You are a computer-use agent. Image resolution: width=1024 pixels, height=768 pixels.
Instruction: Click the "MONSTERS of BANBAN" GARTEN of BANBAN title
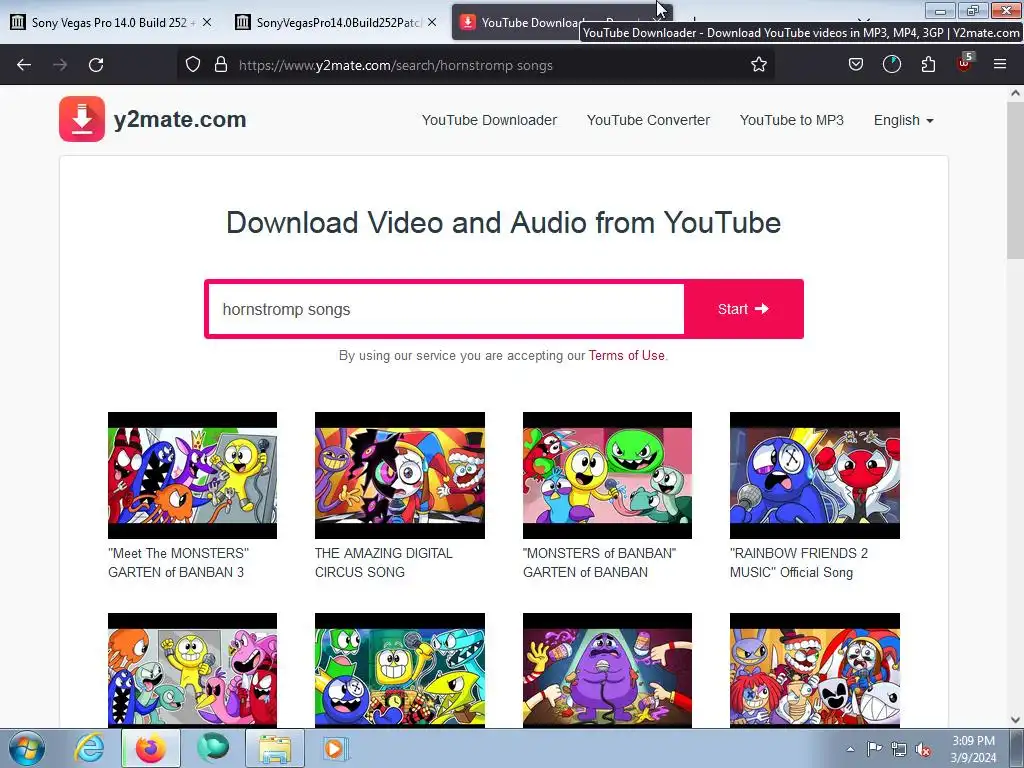tap(599, 562)
